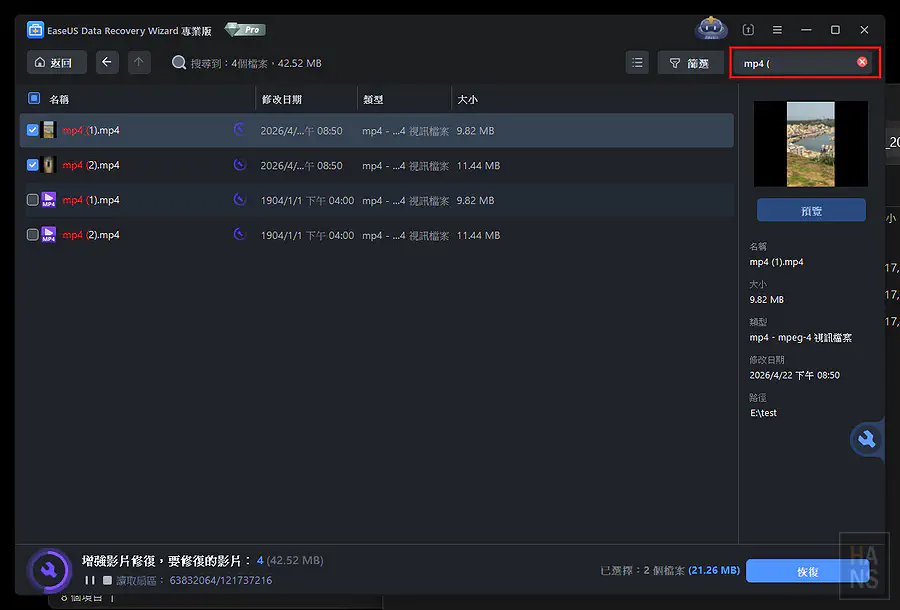This screenshot has width=900, height=610.
Task: Check the mp4 (2).mp4 dated 1904/1/1
Action: click(x=33, y=235)
